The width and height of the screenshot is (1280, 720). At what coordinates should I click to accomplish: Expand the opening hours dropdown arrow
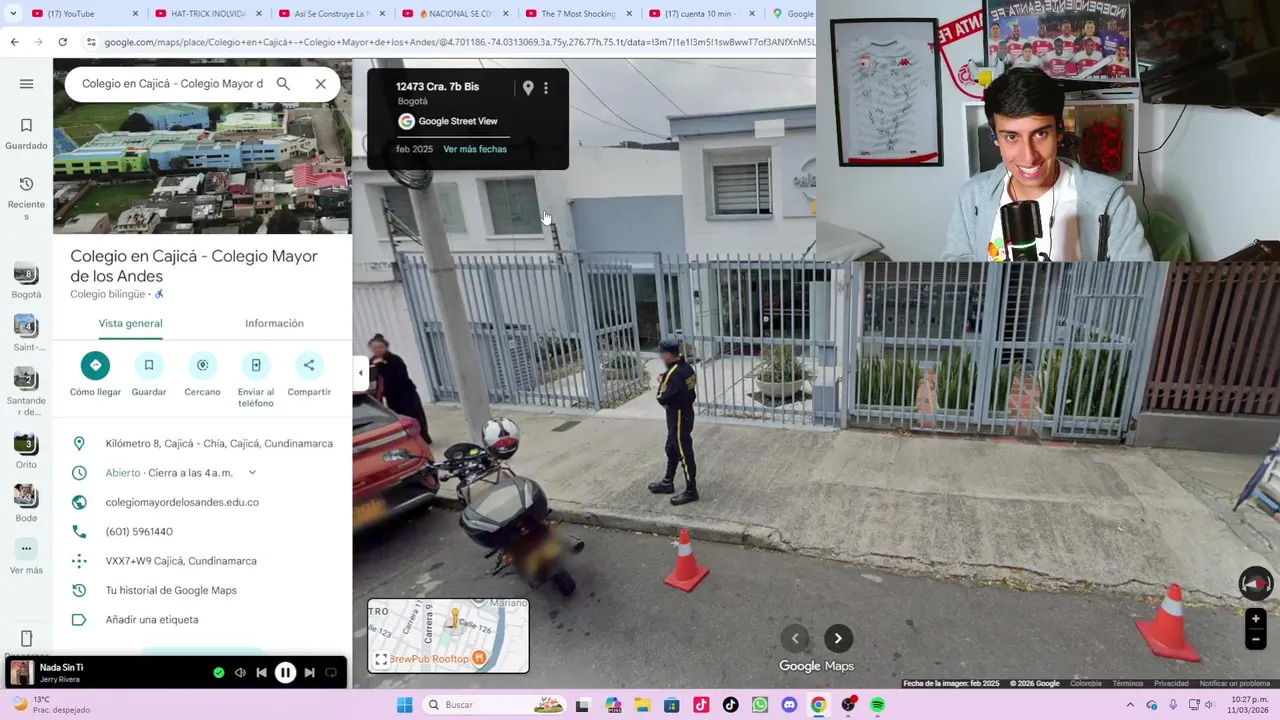click(252, 473)
